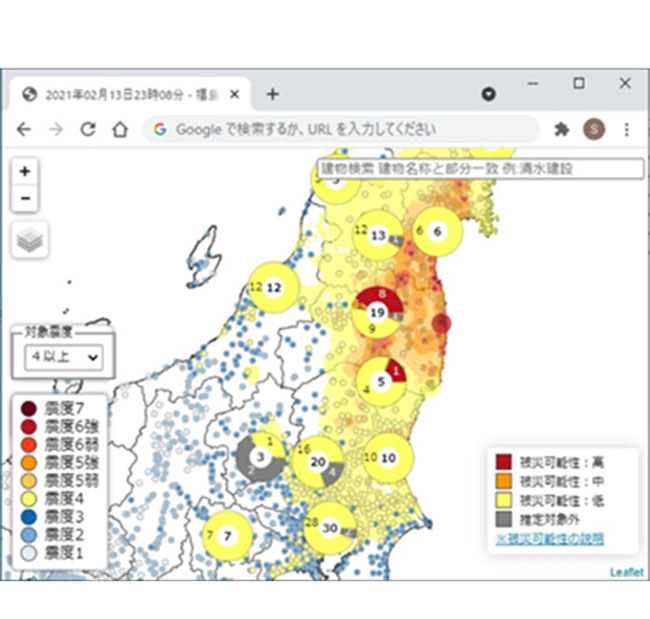Open the 被災可能性の説明 link
The height and width of the screenshot is (619, 650).
(x=550, y=539)
